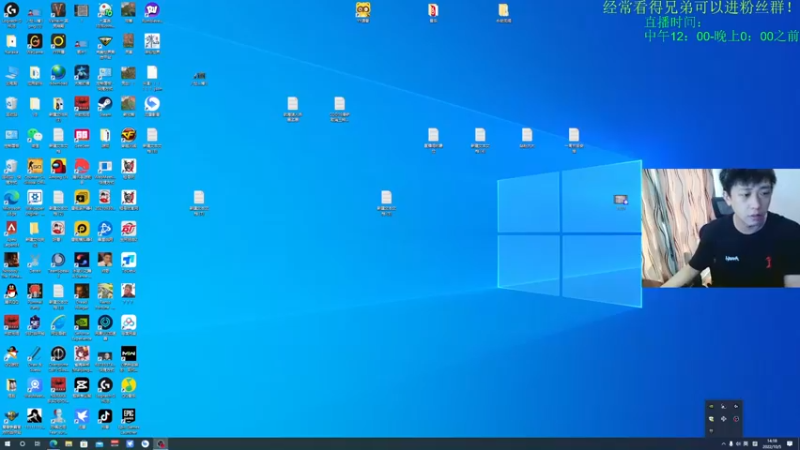Open Task View on the taskbar
Image resolution: width=800 pixels, height=450 pixels.
pyautogui.click(x=37, y=444)
